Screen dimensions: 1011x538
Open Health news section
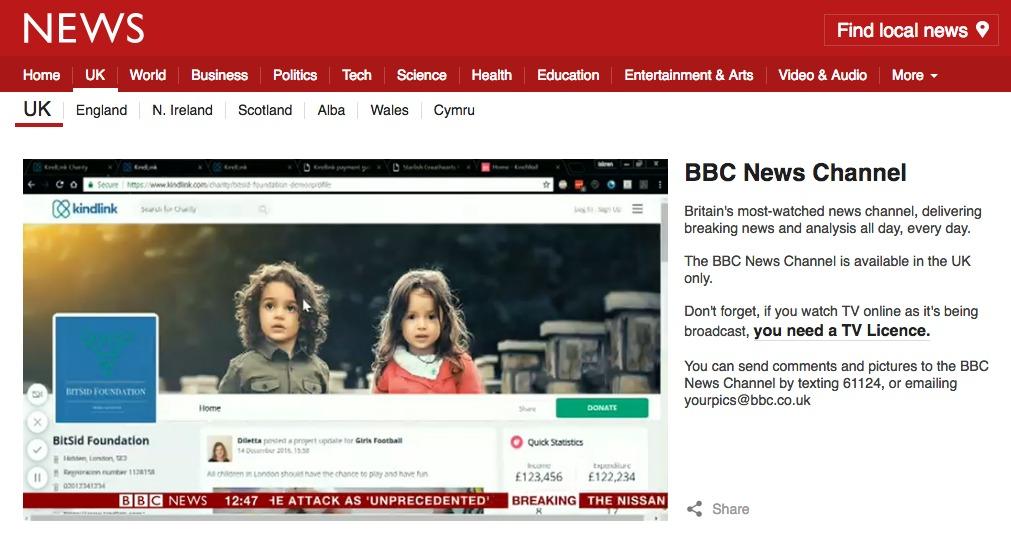(491, 75)
